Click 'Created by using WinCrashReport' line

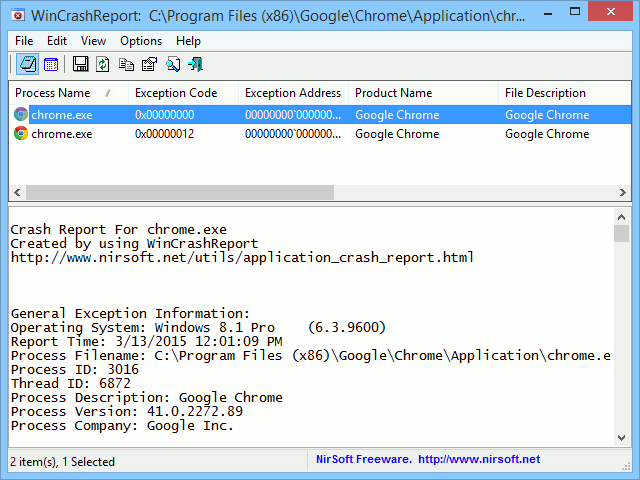pyautogui.click(x=134, y=244)
